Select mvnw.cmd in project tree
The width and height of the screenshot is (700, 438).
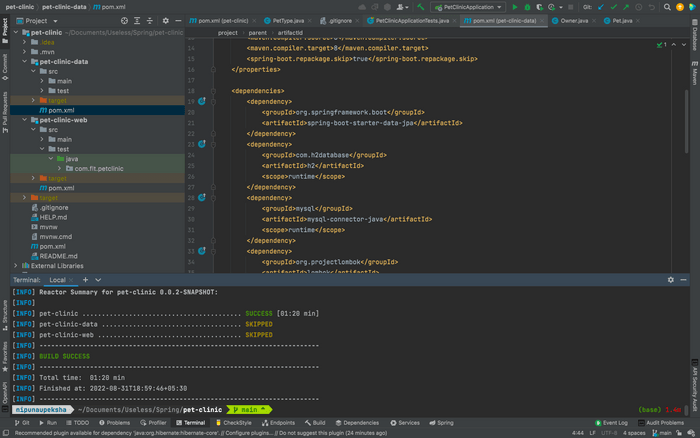point(55,237)
